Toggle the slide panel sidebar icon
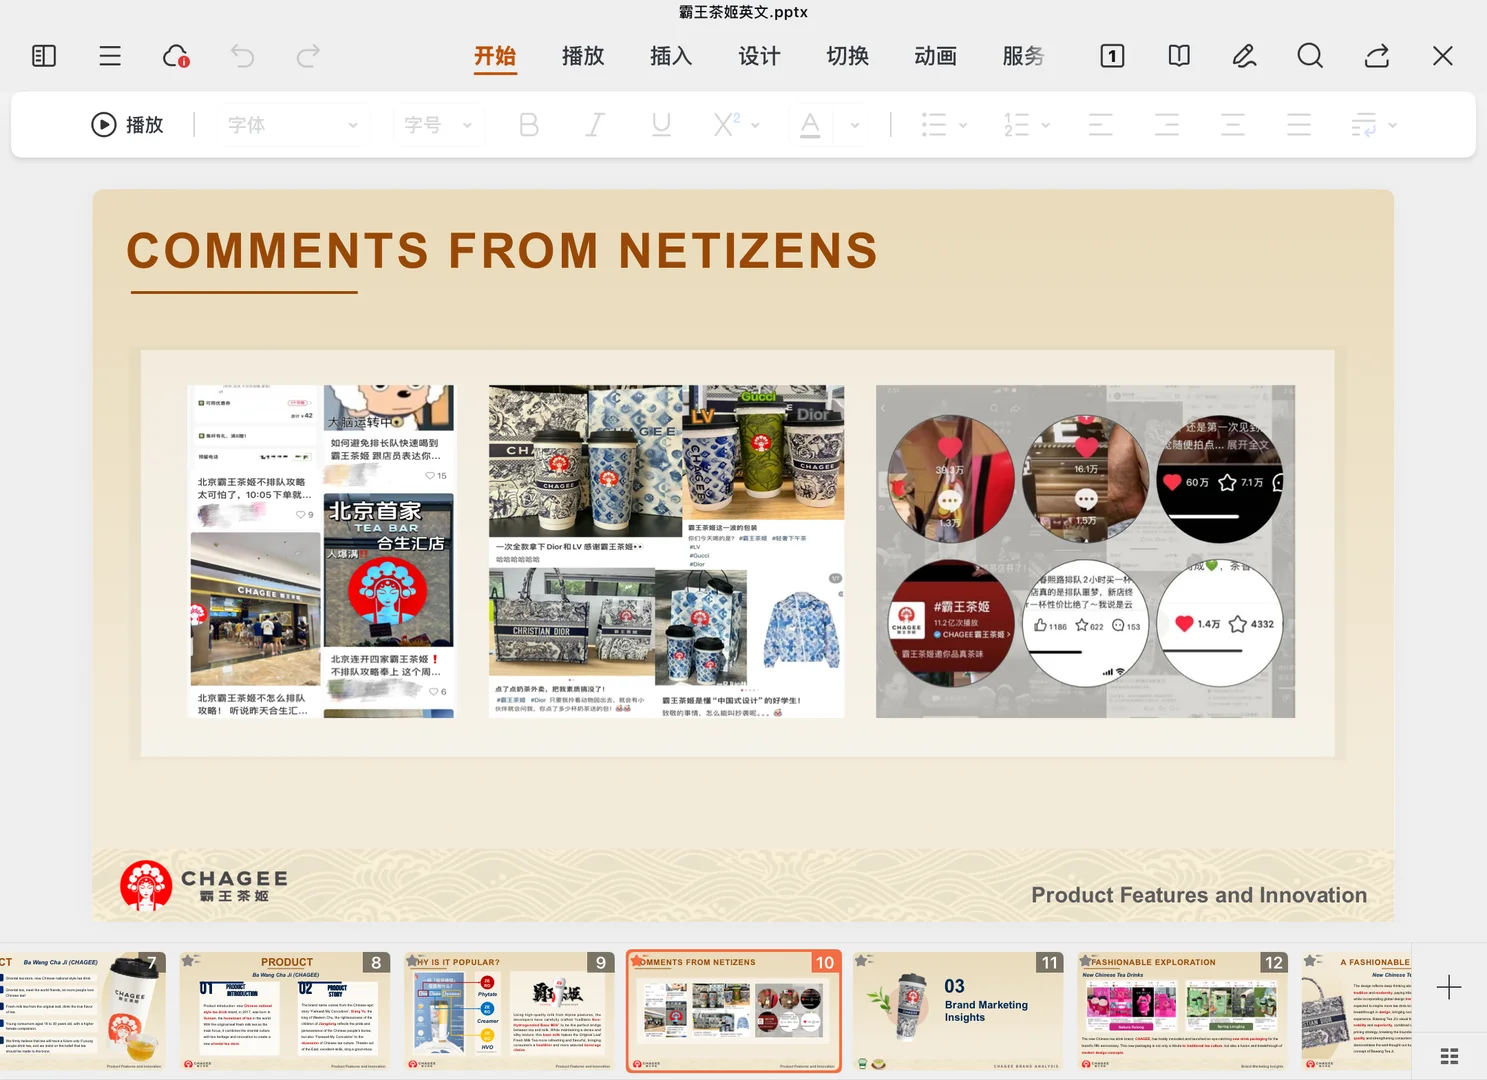This screenshot has height=1080, width=1487. (44, 56)
